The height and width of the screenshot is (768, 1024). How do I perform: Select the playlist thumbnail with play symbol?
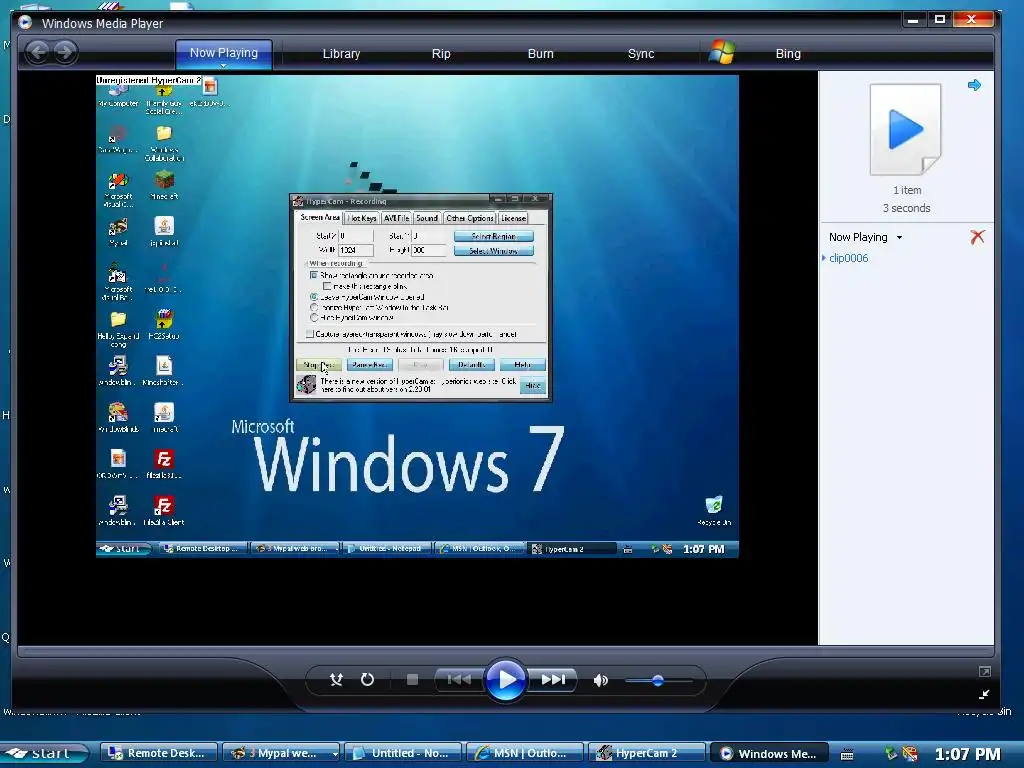(906, 129)
